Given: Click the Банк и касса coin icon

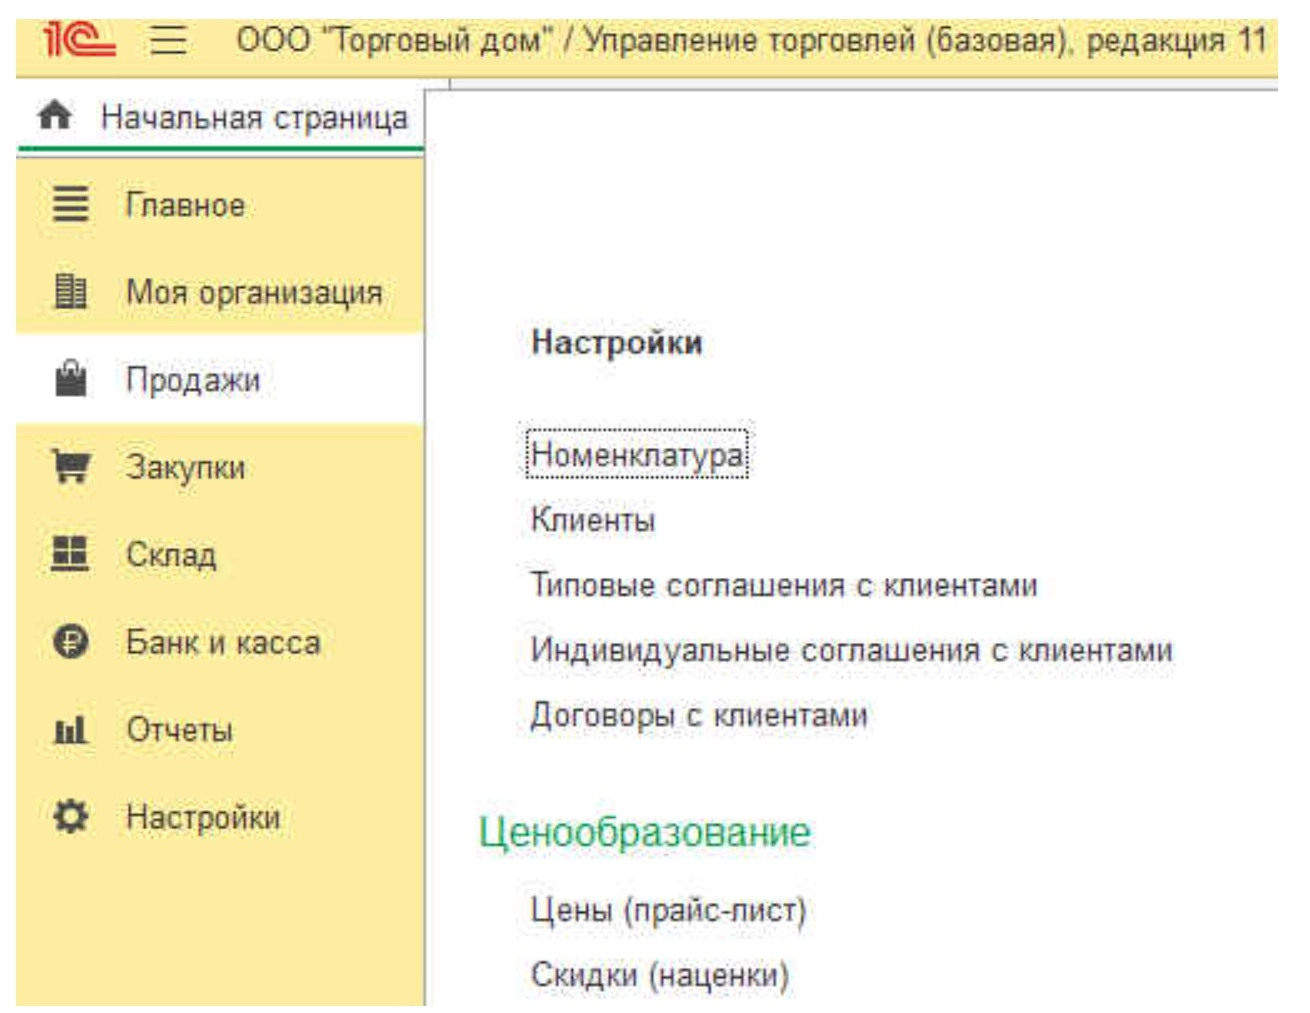Looking at the screenshot, I should point(70,641).
